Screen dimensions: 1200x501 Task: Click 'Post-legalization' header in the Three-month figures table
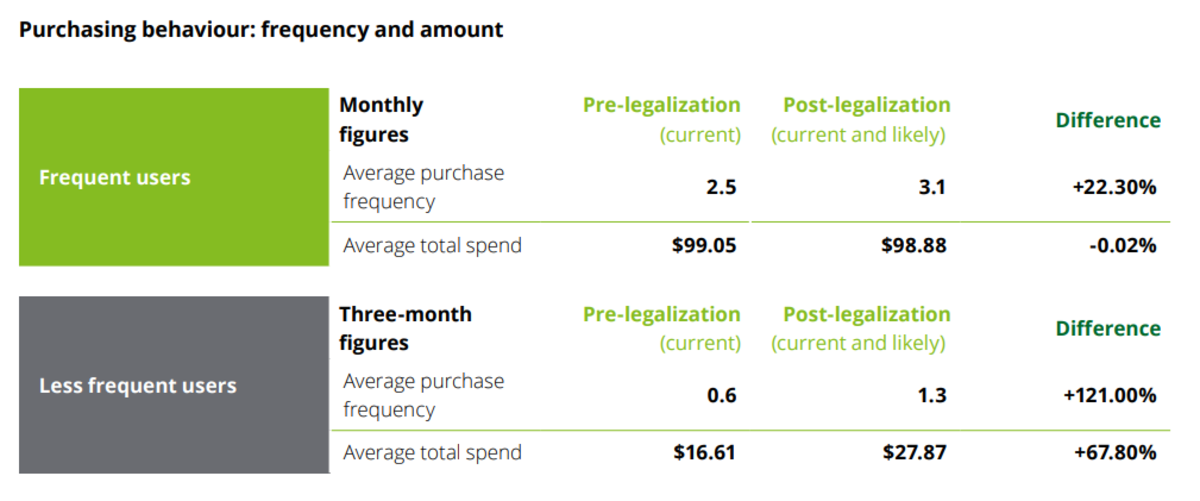pos(866,314)
